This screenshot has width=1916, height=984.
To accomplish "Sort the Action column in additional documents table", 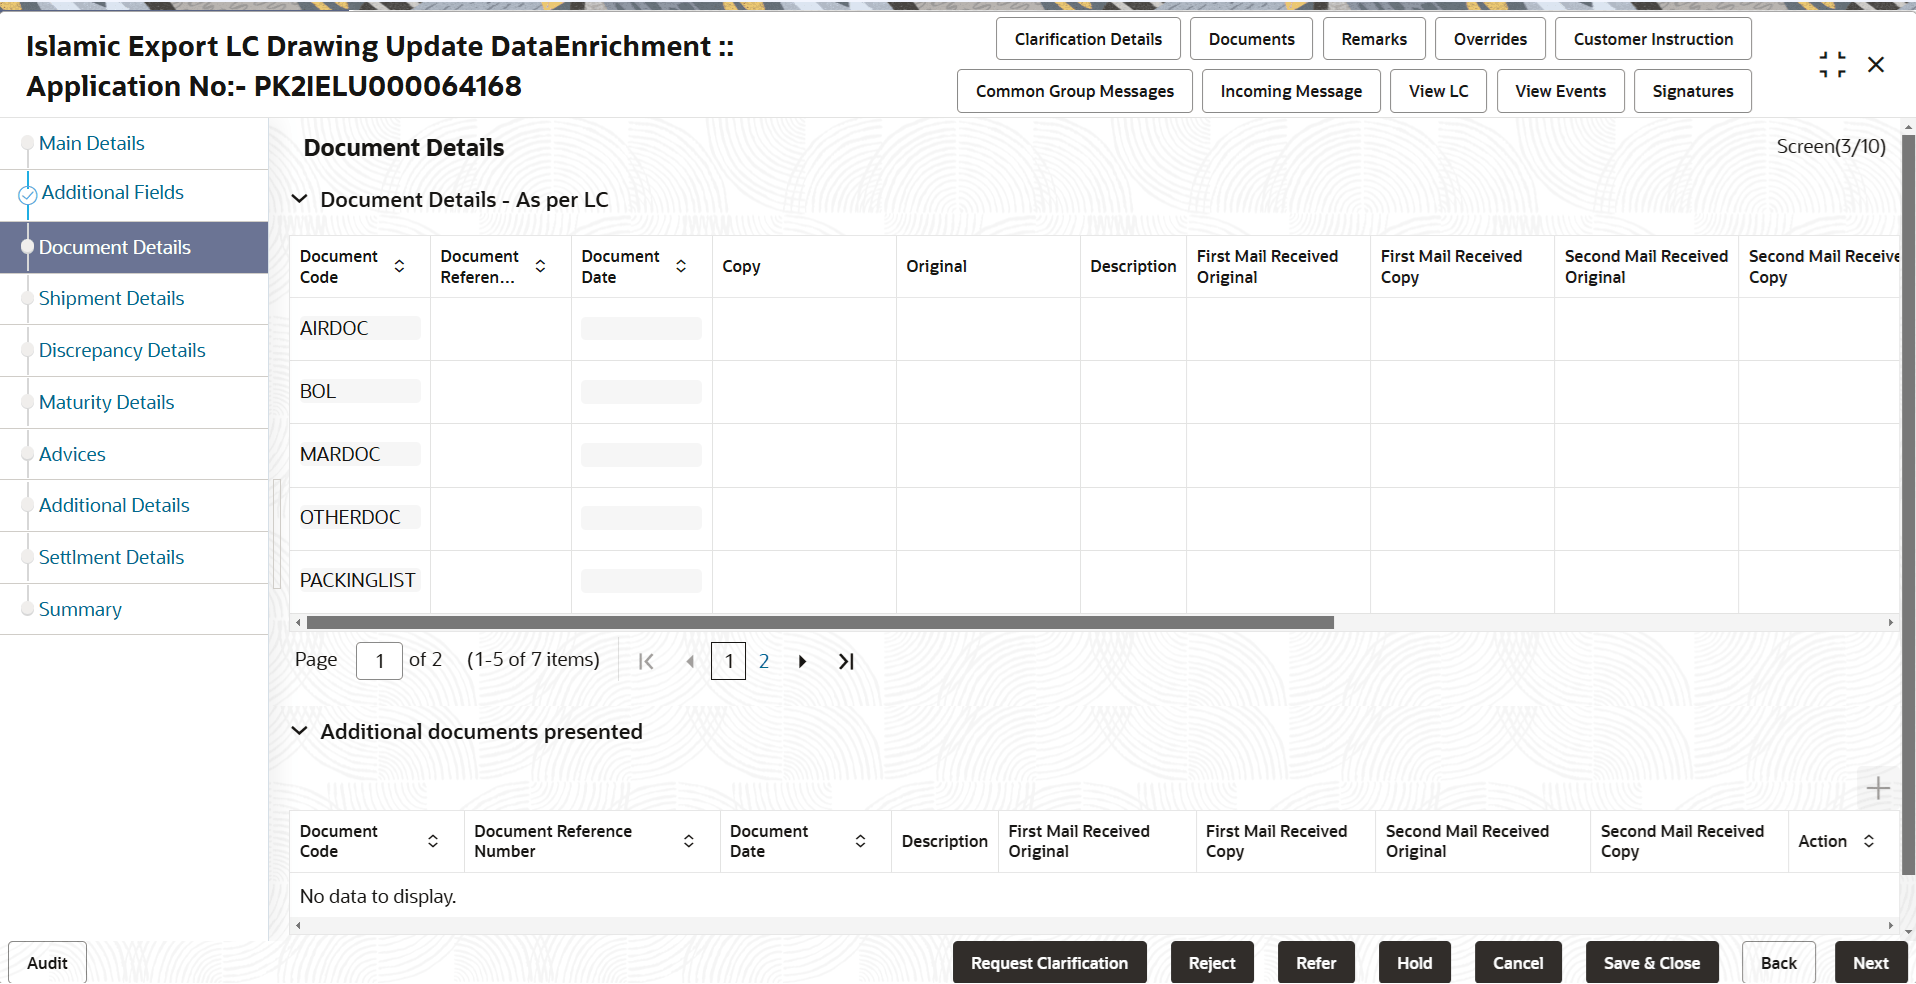I will [1869, 841].
